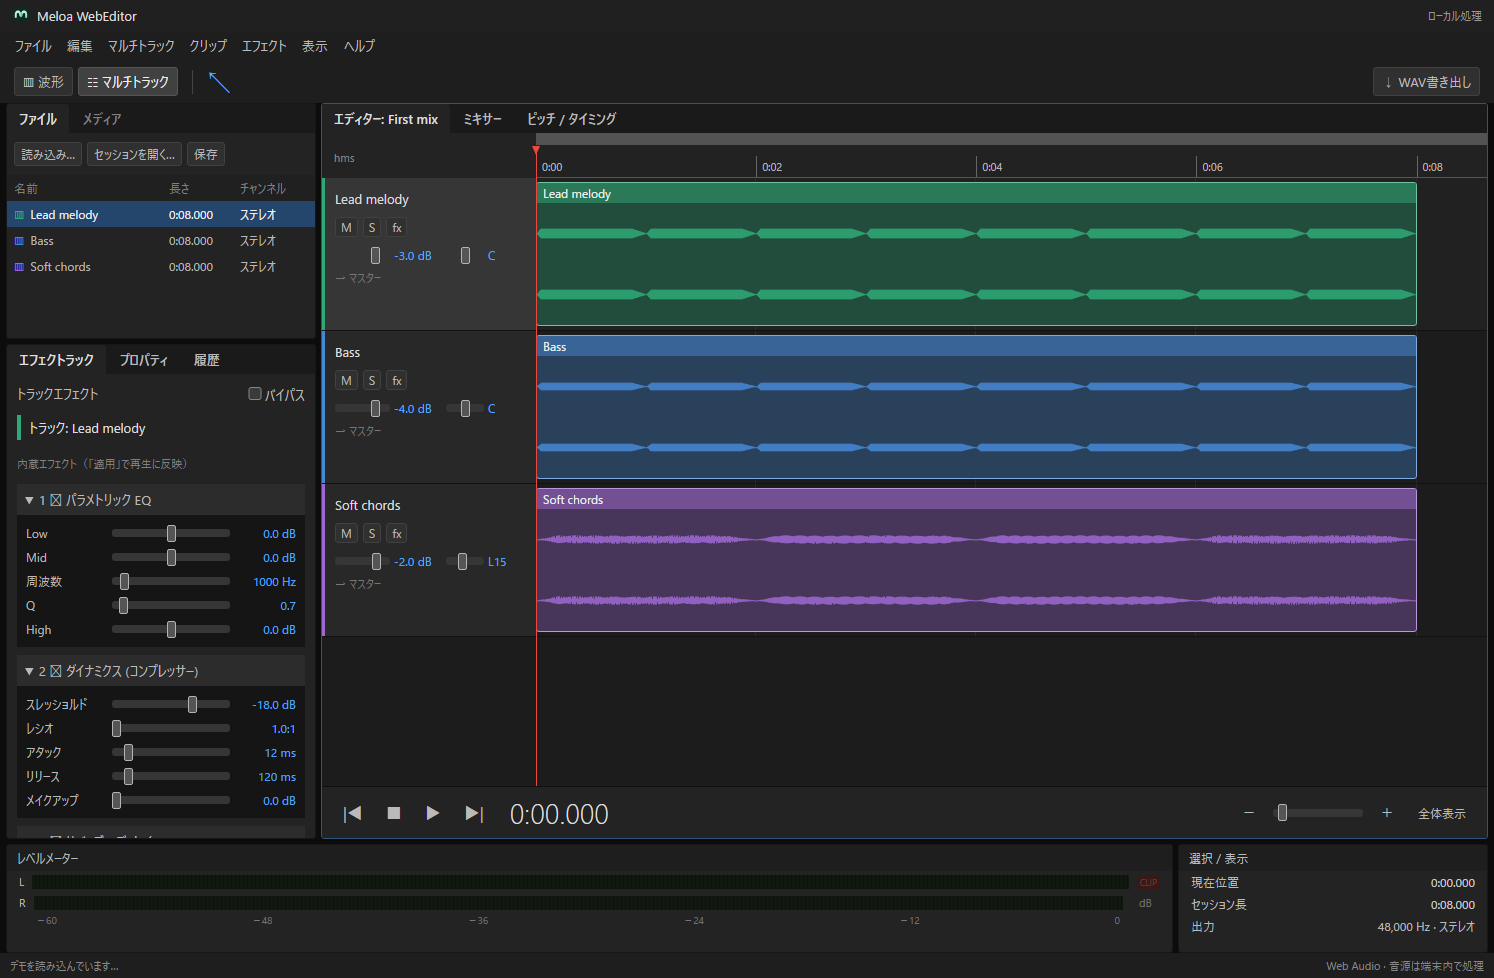Open fx for the Lead melody track
1494x978 pixels.
(397, 228)
